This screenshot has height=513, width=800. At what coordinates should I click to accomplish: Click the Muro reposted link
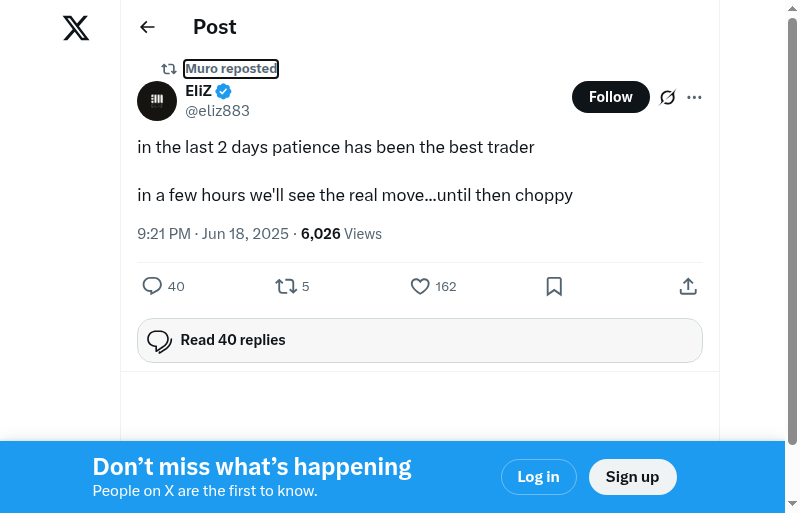231,69
